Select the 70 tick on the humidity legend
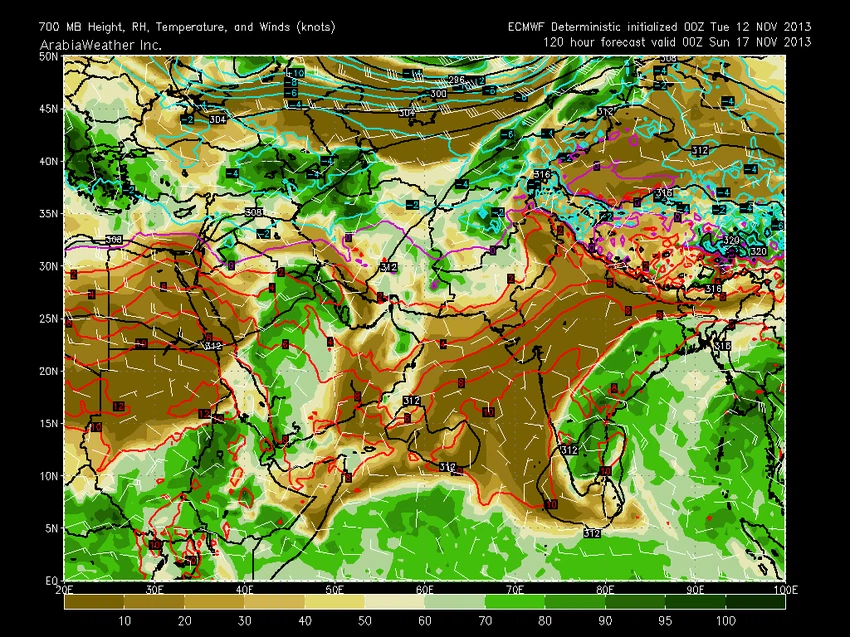 484,621
